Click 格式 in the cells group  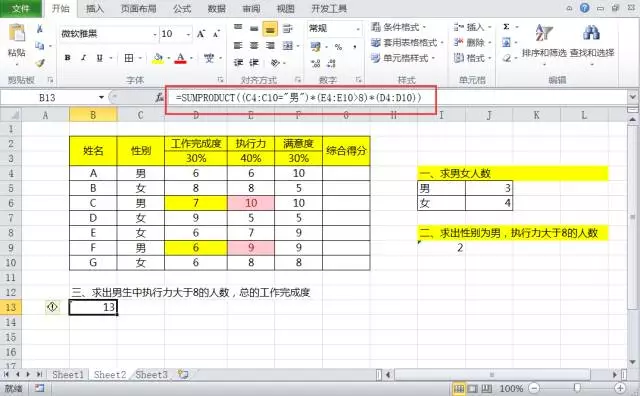(472, 58)
